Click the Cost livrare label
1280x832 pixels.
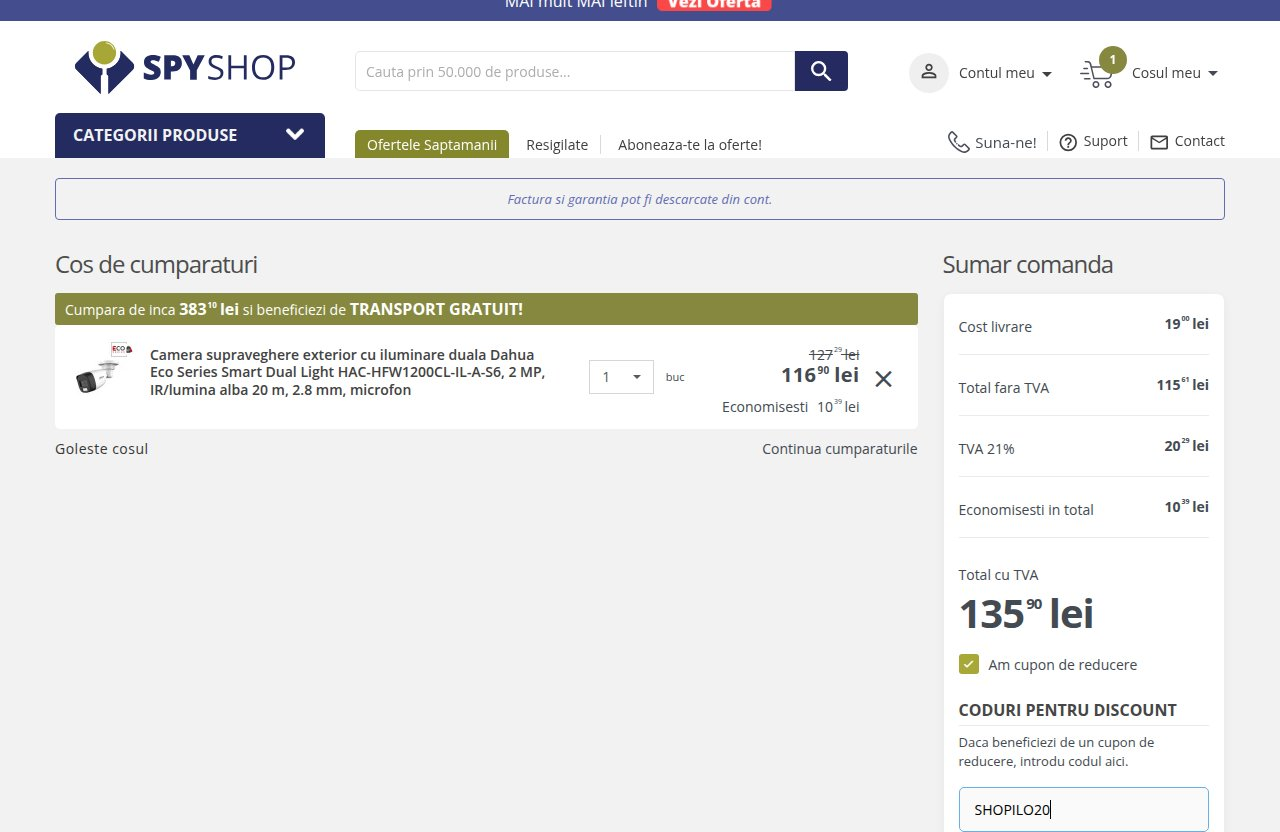(x=995, y=327)
